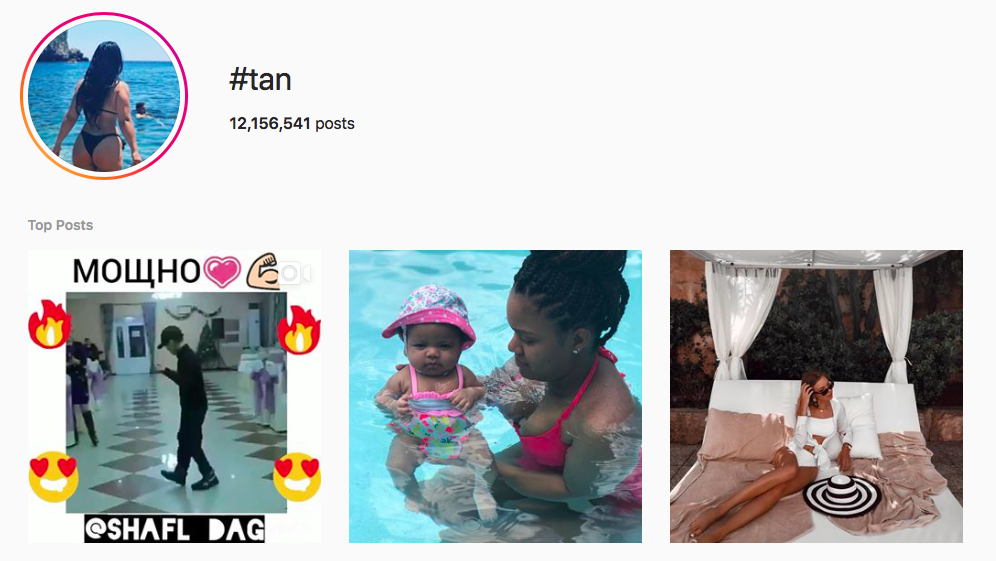
Task: Open the video camera icon on first post
Action: tap(295, 273)
